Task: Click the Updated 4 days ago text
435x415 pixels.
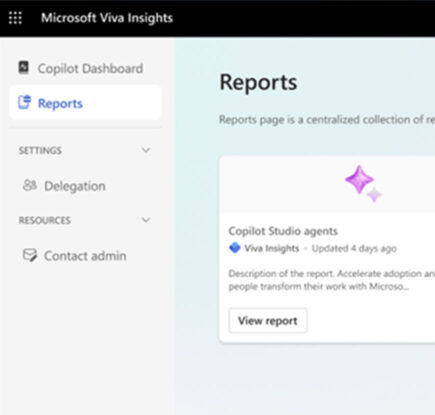Action: coord(354,248)
